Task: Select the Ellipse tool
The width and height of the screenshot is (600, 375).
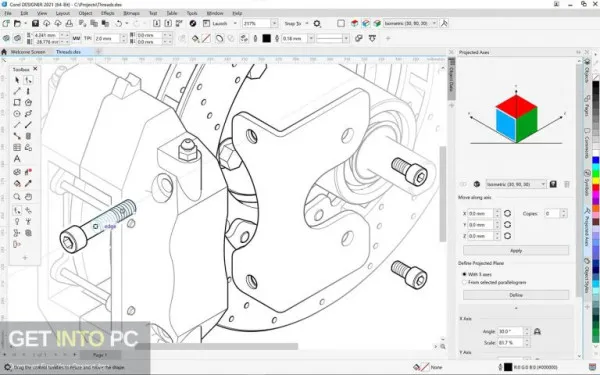Action: (x=17, y=114)
